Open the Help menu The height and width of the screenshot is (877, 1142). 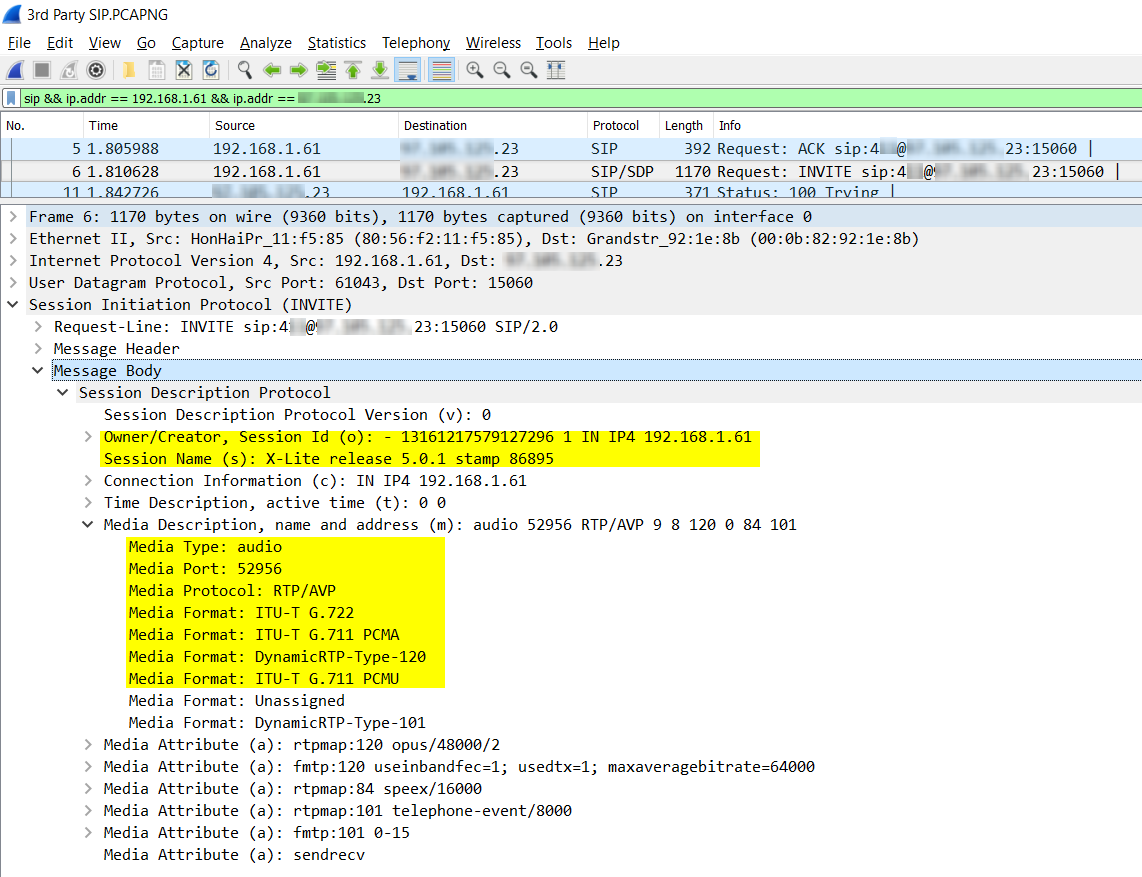604,43
